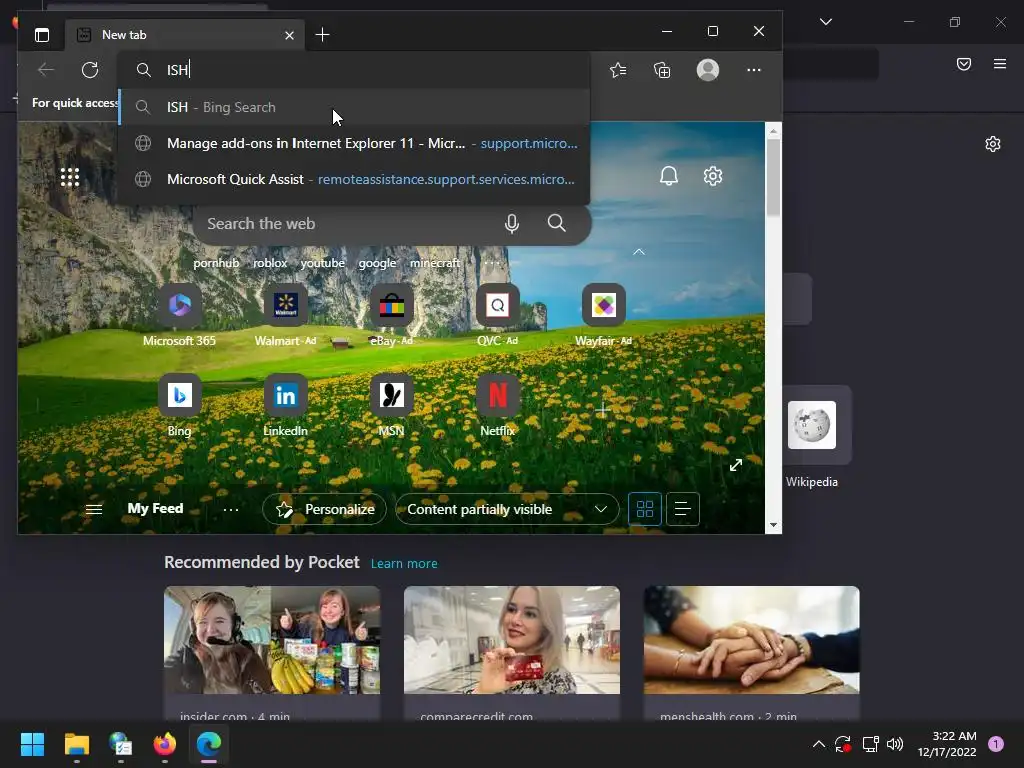Open the Edge new tab page settings gear

click(712, 176)
